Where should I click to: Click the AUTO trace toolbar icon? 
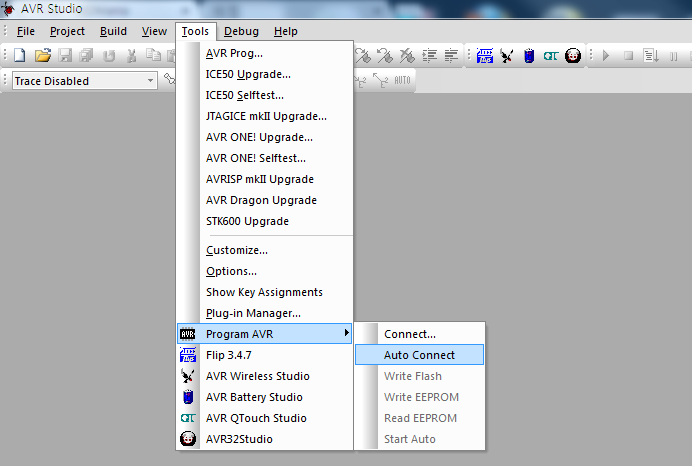(x=402, y=80)
